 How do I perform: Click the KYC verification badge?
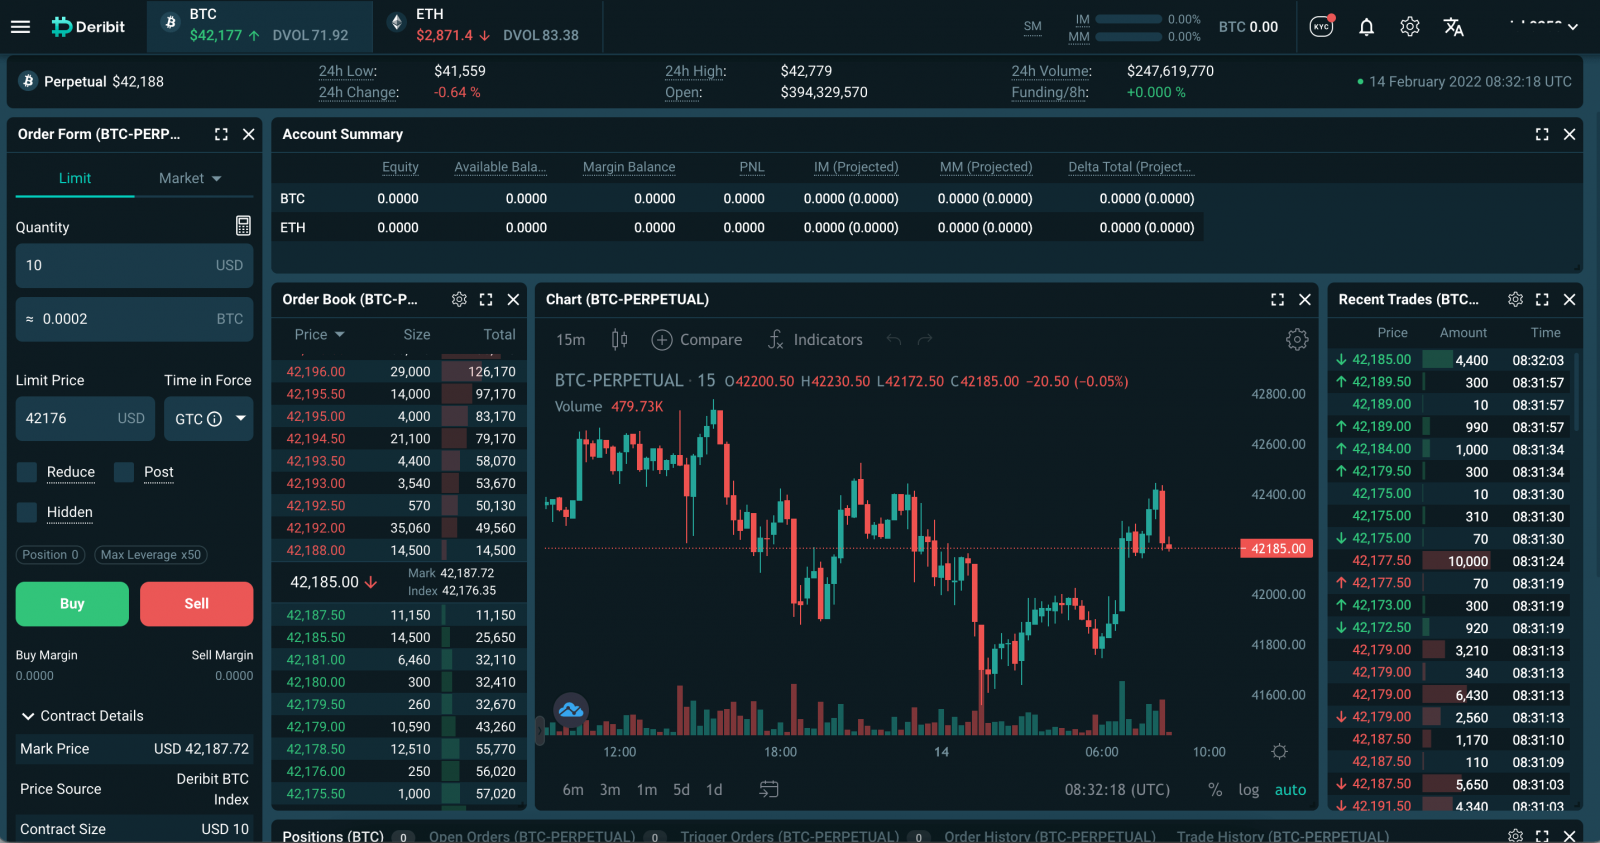pos(1322,27)
